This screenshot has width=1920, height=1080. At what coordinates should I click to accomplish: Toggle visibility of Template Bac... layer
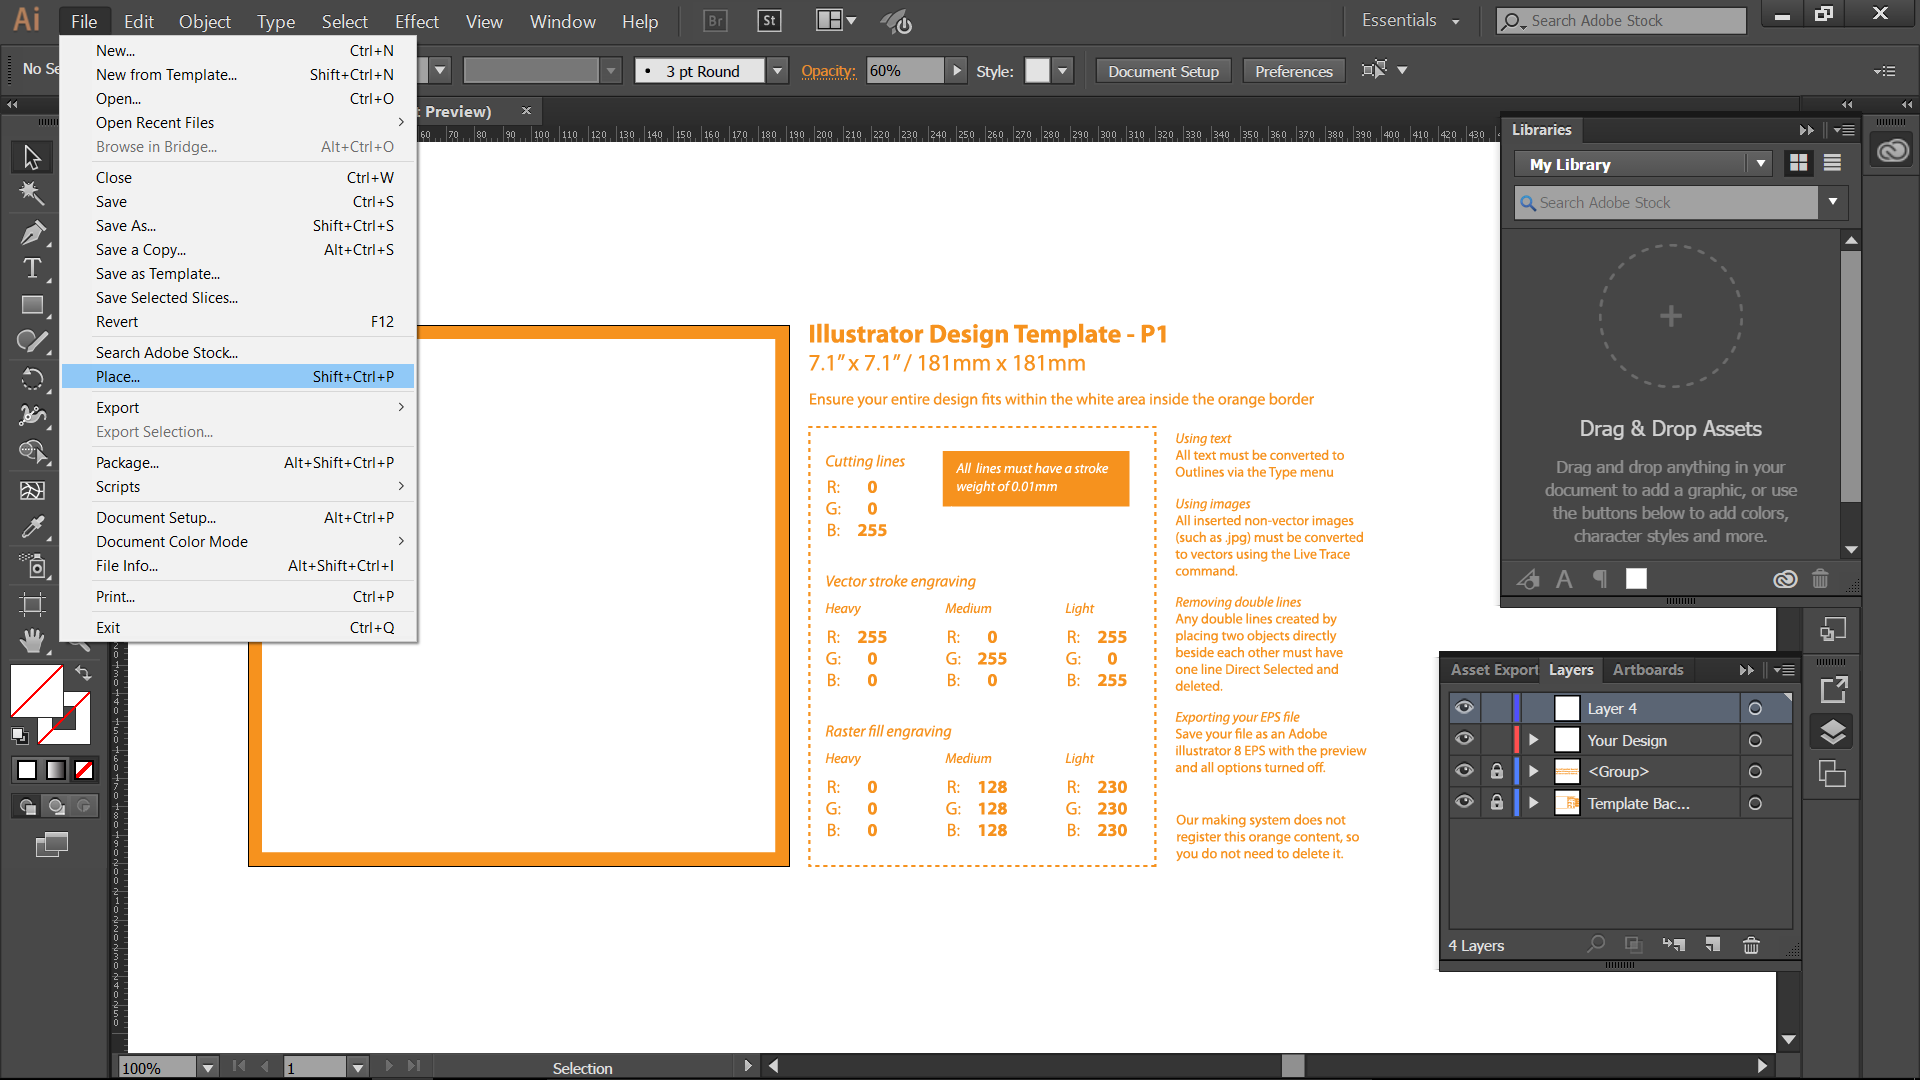click(1462, 803)
